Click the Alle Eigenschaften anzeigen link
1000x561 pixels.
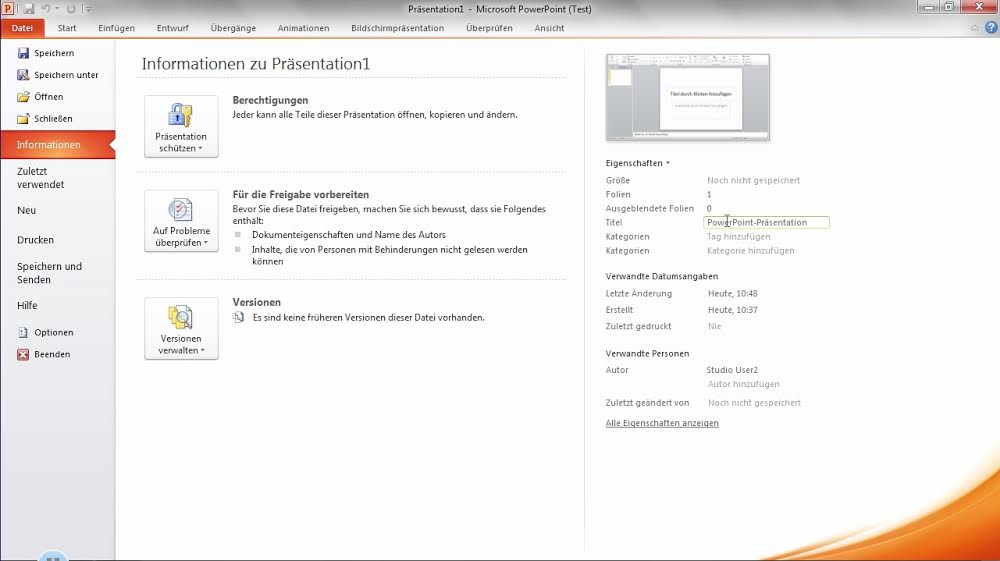(x=662, y=423)
